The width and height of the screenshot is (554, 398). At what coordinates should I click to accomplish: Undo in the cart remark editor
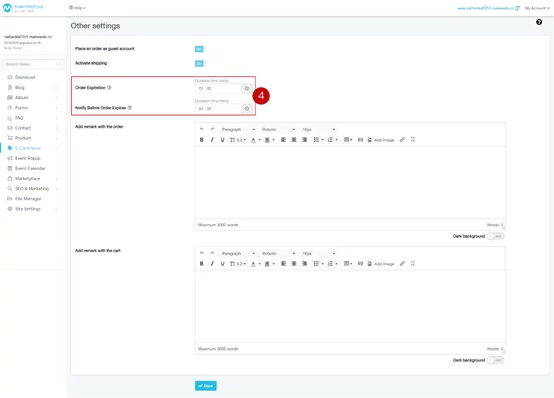(x=202, y=253)
